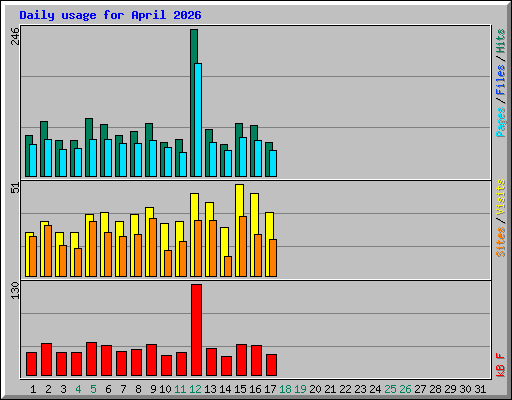This screenshot has width=512, height=400.
Task: Select the cyan pages bar for day 12
Action: tap(198, 120)
